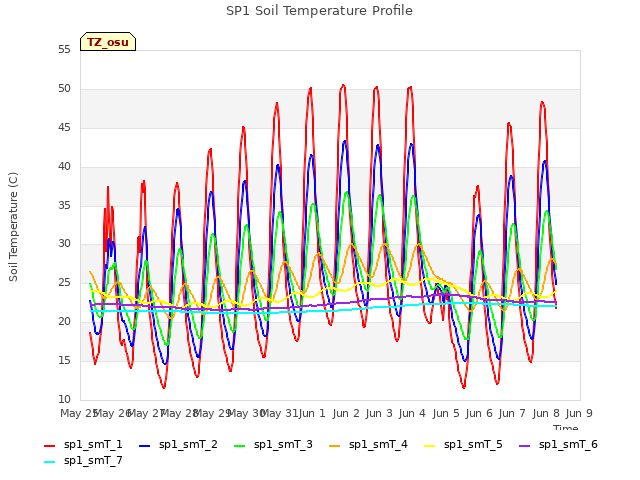Click the 15 y-axis tick label
The height and width of the screenshot is (480, 640).
click(x=64, y=360)
